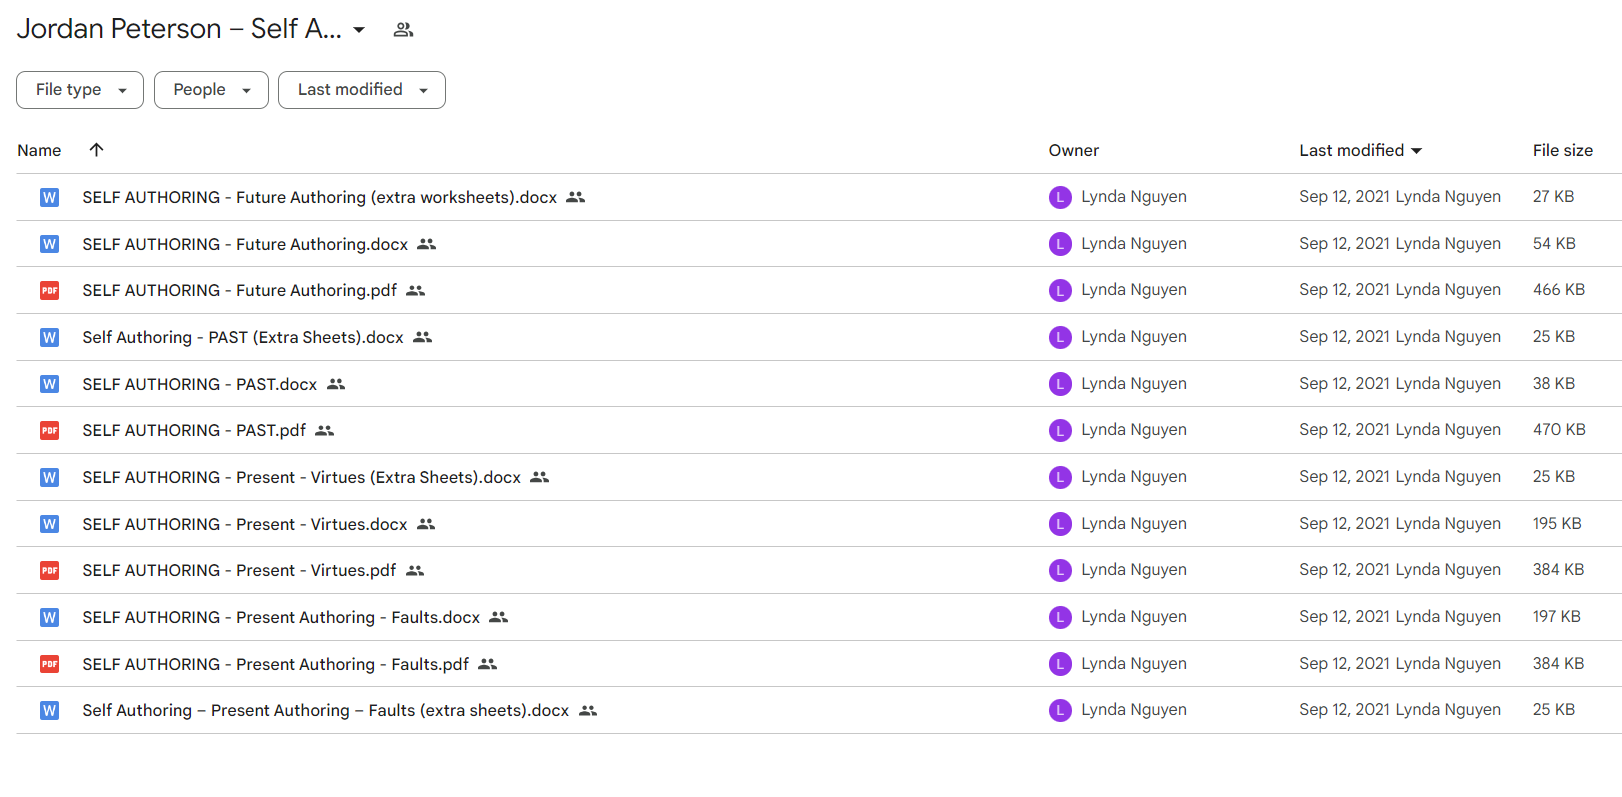Viewport: 1622px width, 797px height.
Task: Click the File size column header
Action: [1562, 150]
